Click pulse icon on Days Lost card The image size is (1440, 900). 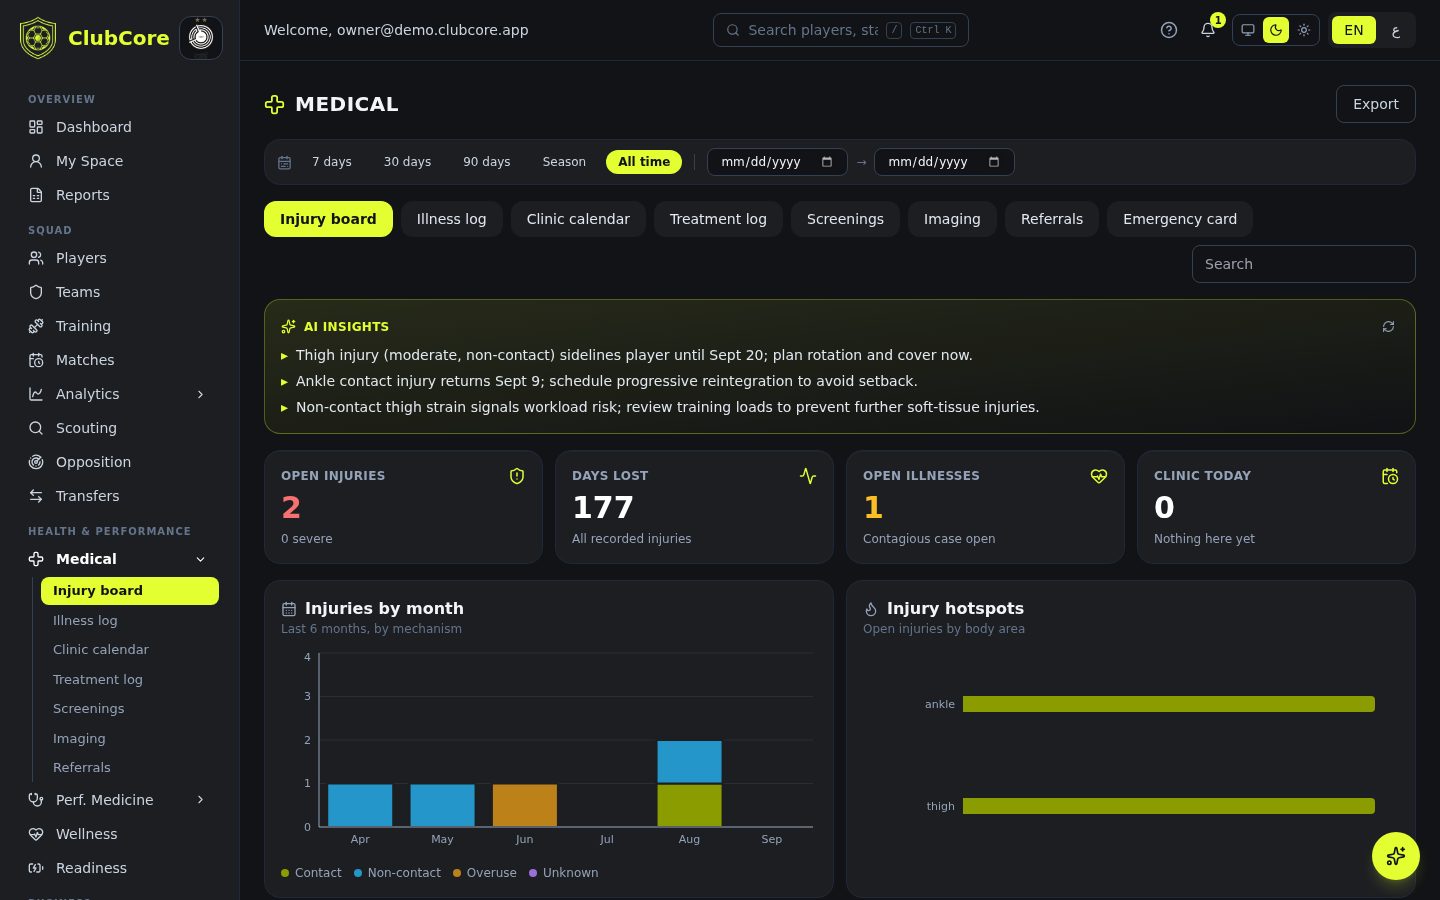(x=808, y=476)
